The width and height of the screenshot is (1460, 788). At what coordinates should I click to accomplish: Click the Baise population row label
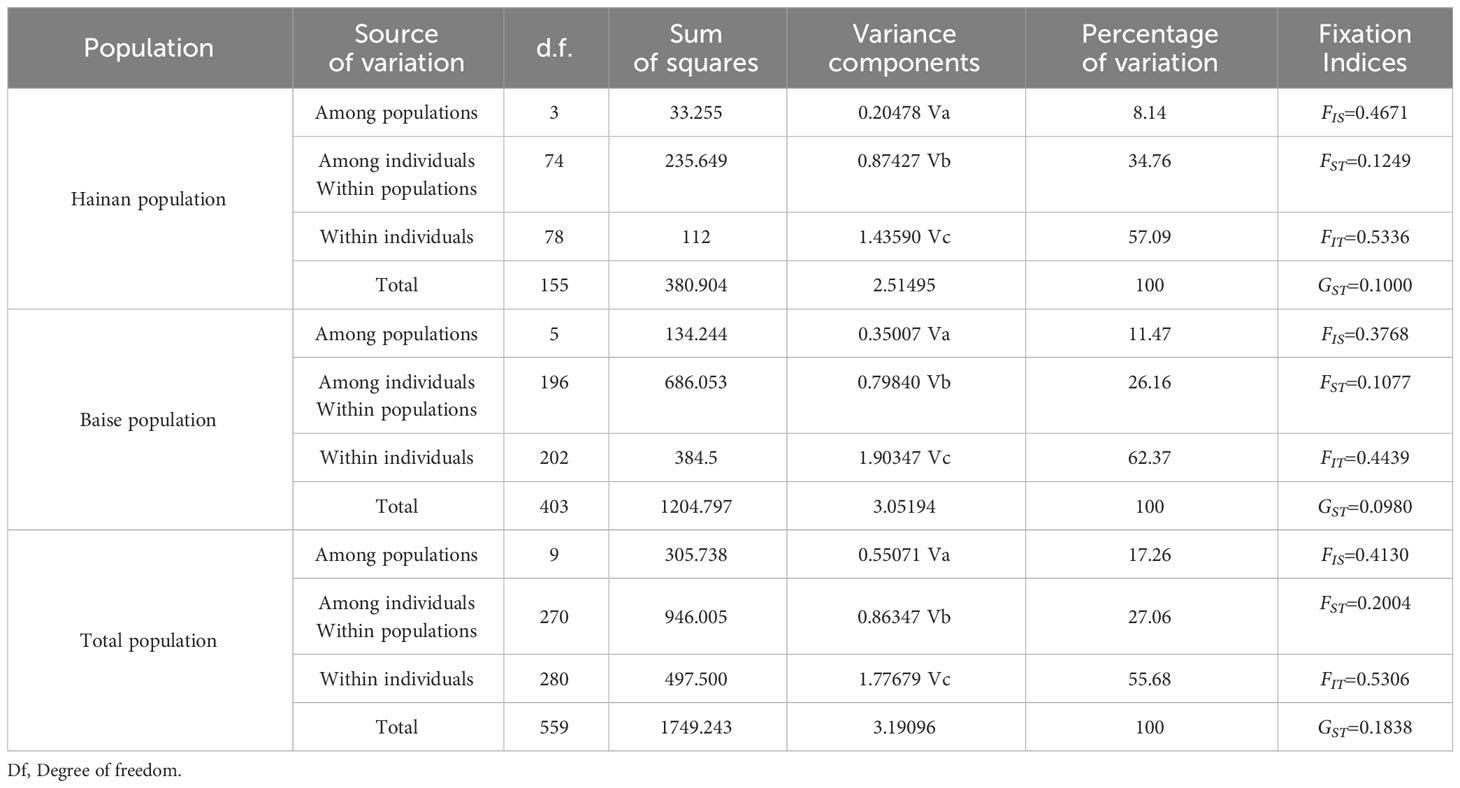click(x=148, y=420)
